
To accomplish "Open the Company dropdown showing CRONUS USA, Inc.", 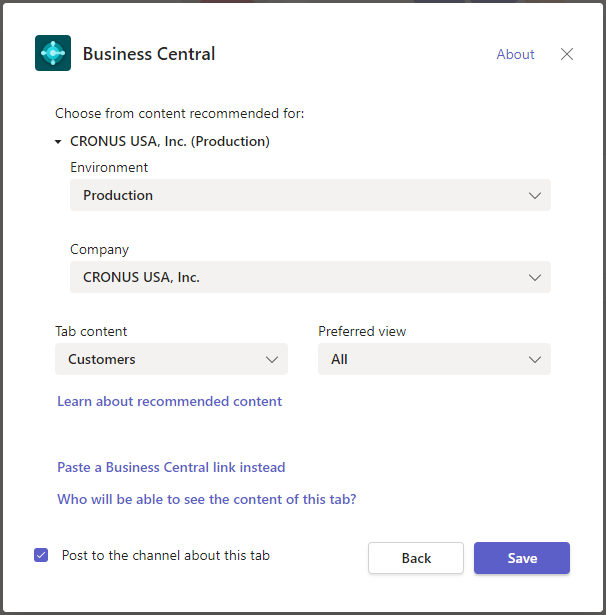I will tap(310, 277).
